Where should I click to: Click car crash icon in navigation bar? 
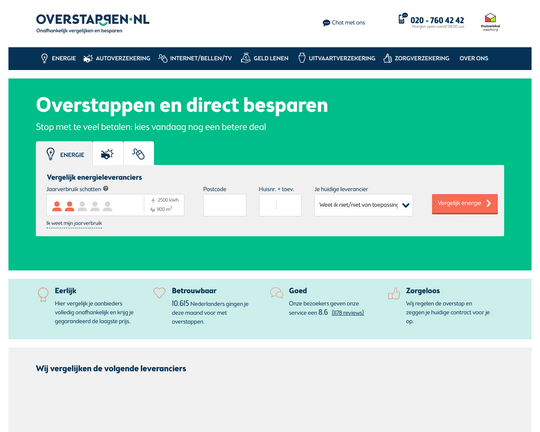pos(88,59)
